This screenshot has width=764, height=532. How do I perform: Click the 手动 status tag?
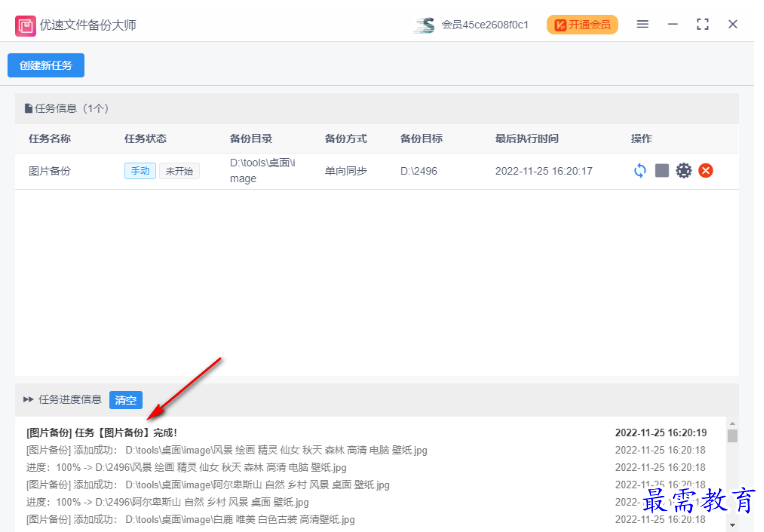coord(140,171)
